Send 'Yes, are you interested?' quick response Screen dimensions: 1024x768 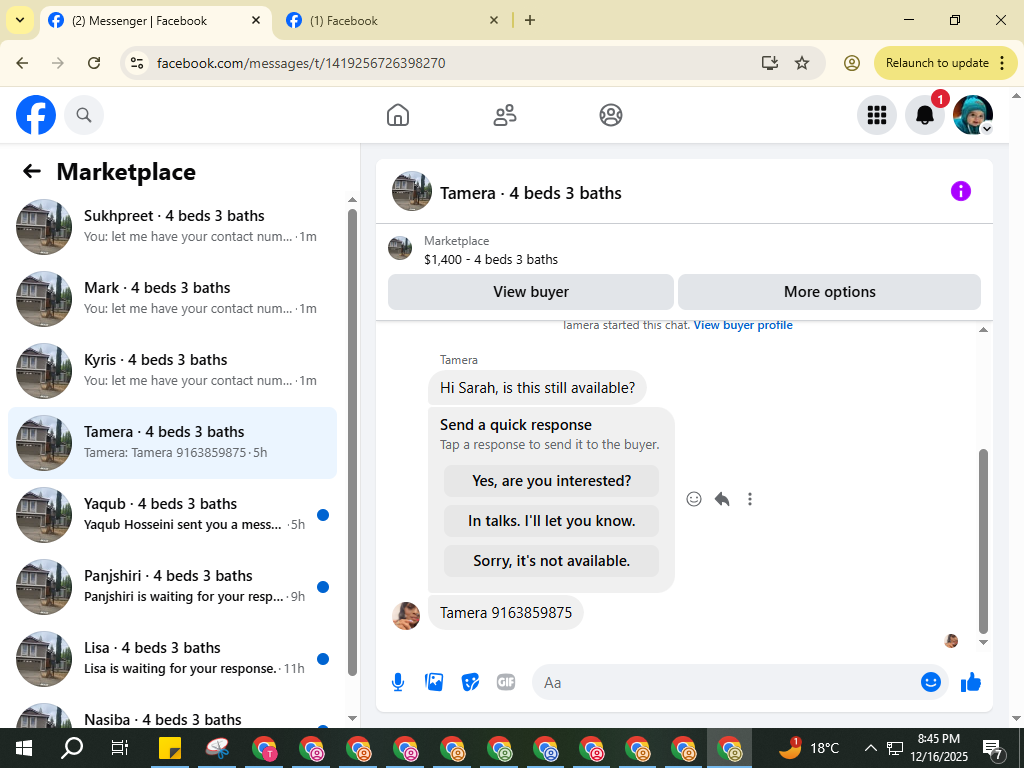click(x=551, y=481)
